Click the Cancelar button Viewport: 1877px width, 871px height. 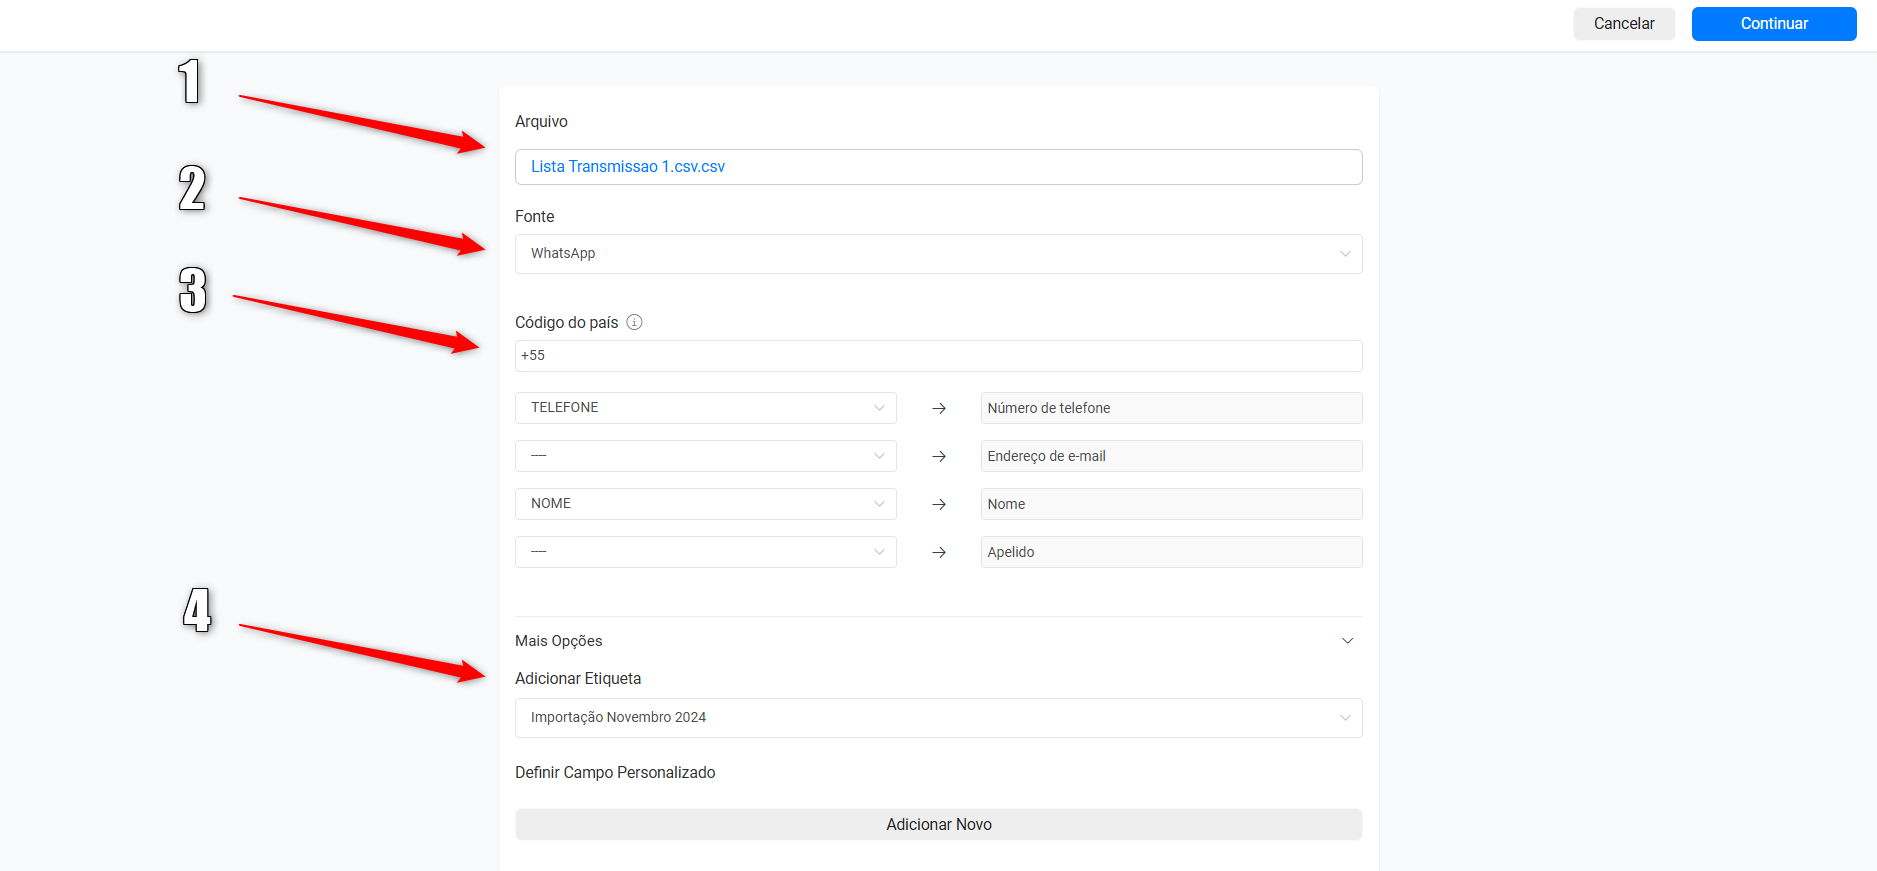point(1623,24)
